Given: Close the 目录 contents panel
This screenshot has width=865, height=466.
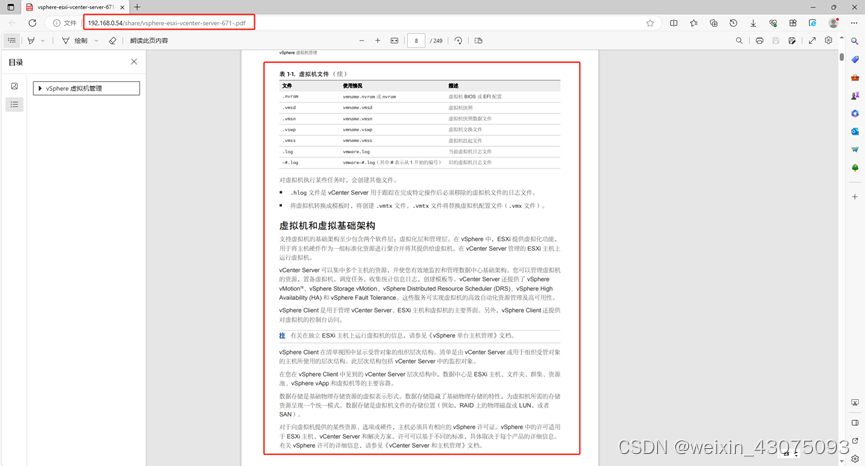Looking at the screenshot, I should click(x=134, y=62).
